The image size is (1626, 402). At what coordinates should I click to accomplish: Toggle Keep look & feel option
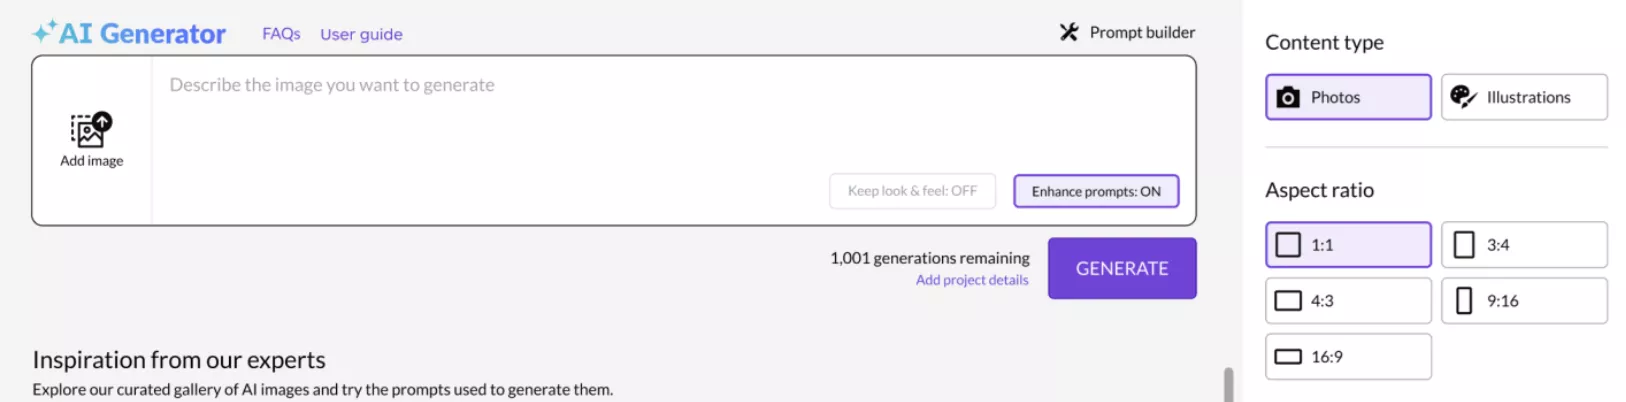(912, 191)
